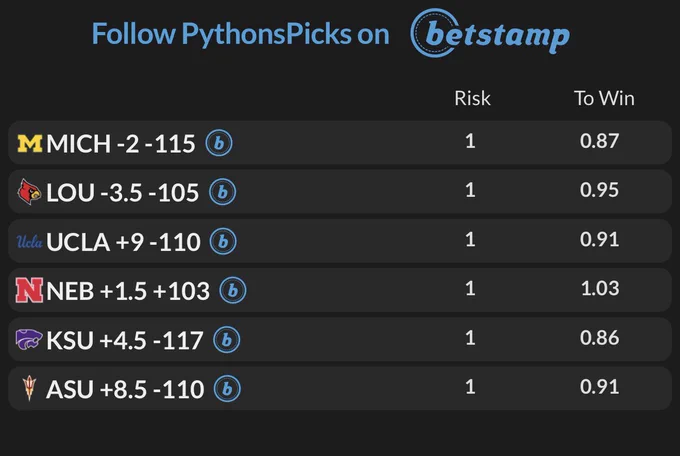Click the Michigan M logo
Viewport: 680px width, 456px height.
click(x=29, y=144)
